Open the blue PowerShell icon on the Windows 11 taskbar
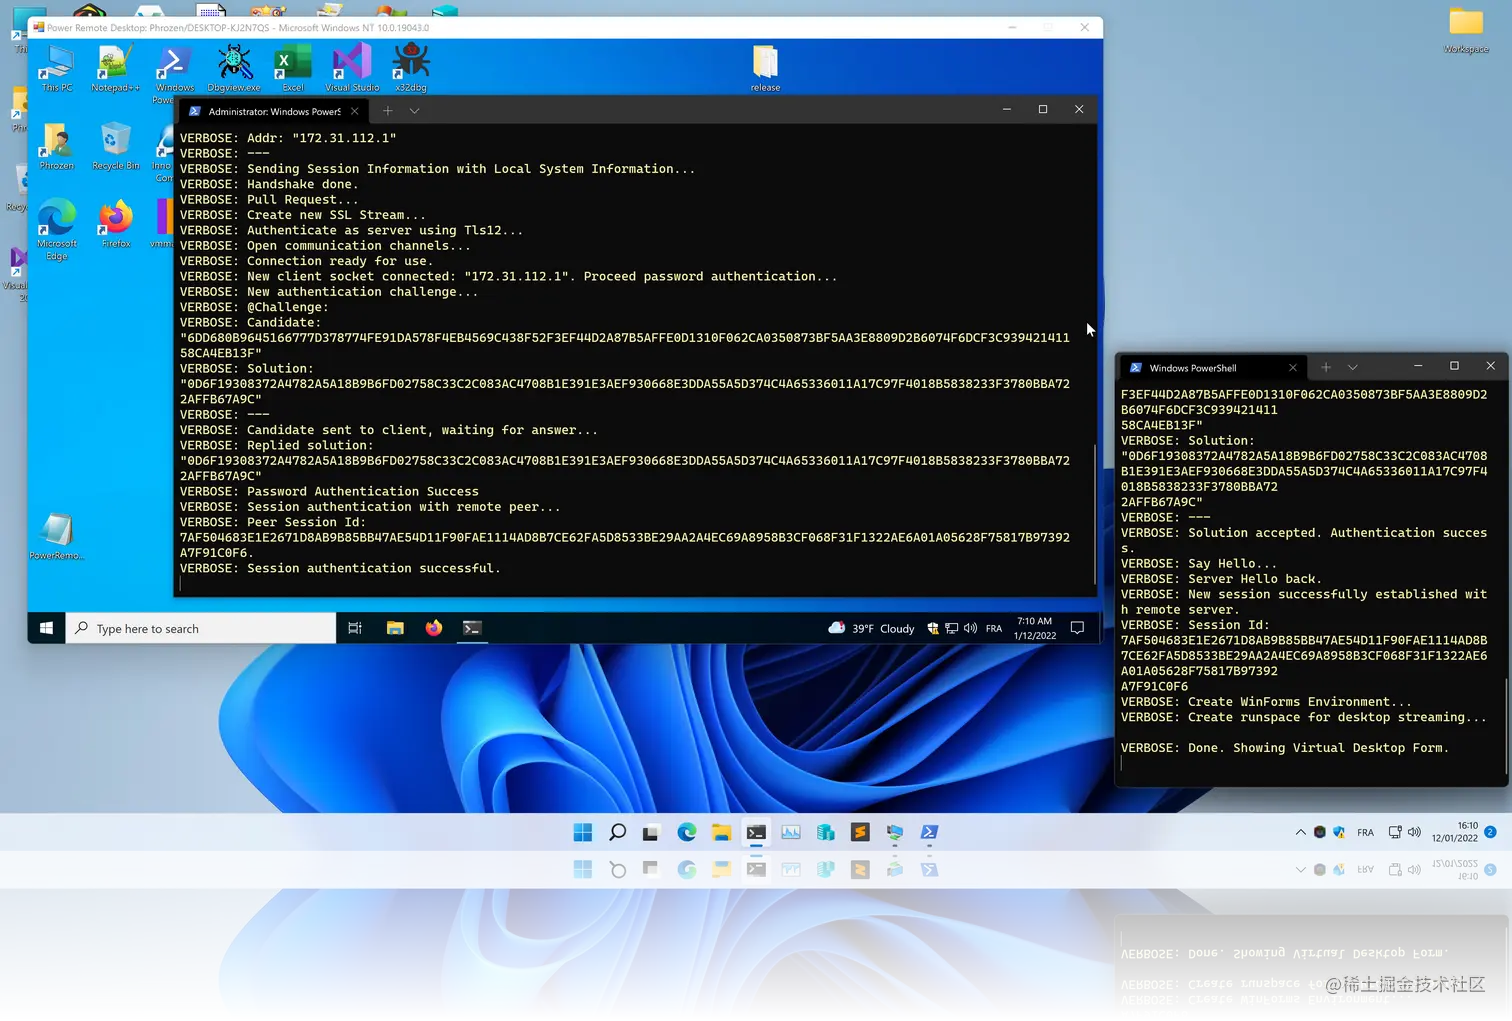Viewport: 1512px width, 1021px height. (x=929, y=832)
